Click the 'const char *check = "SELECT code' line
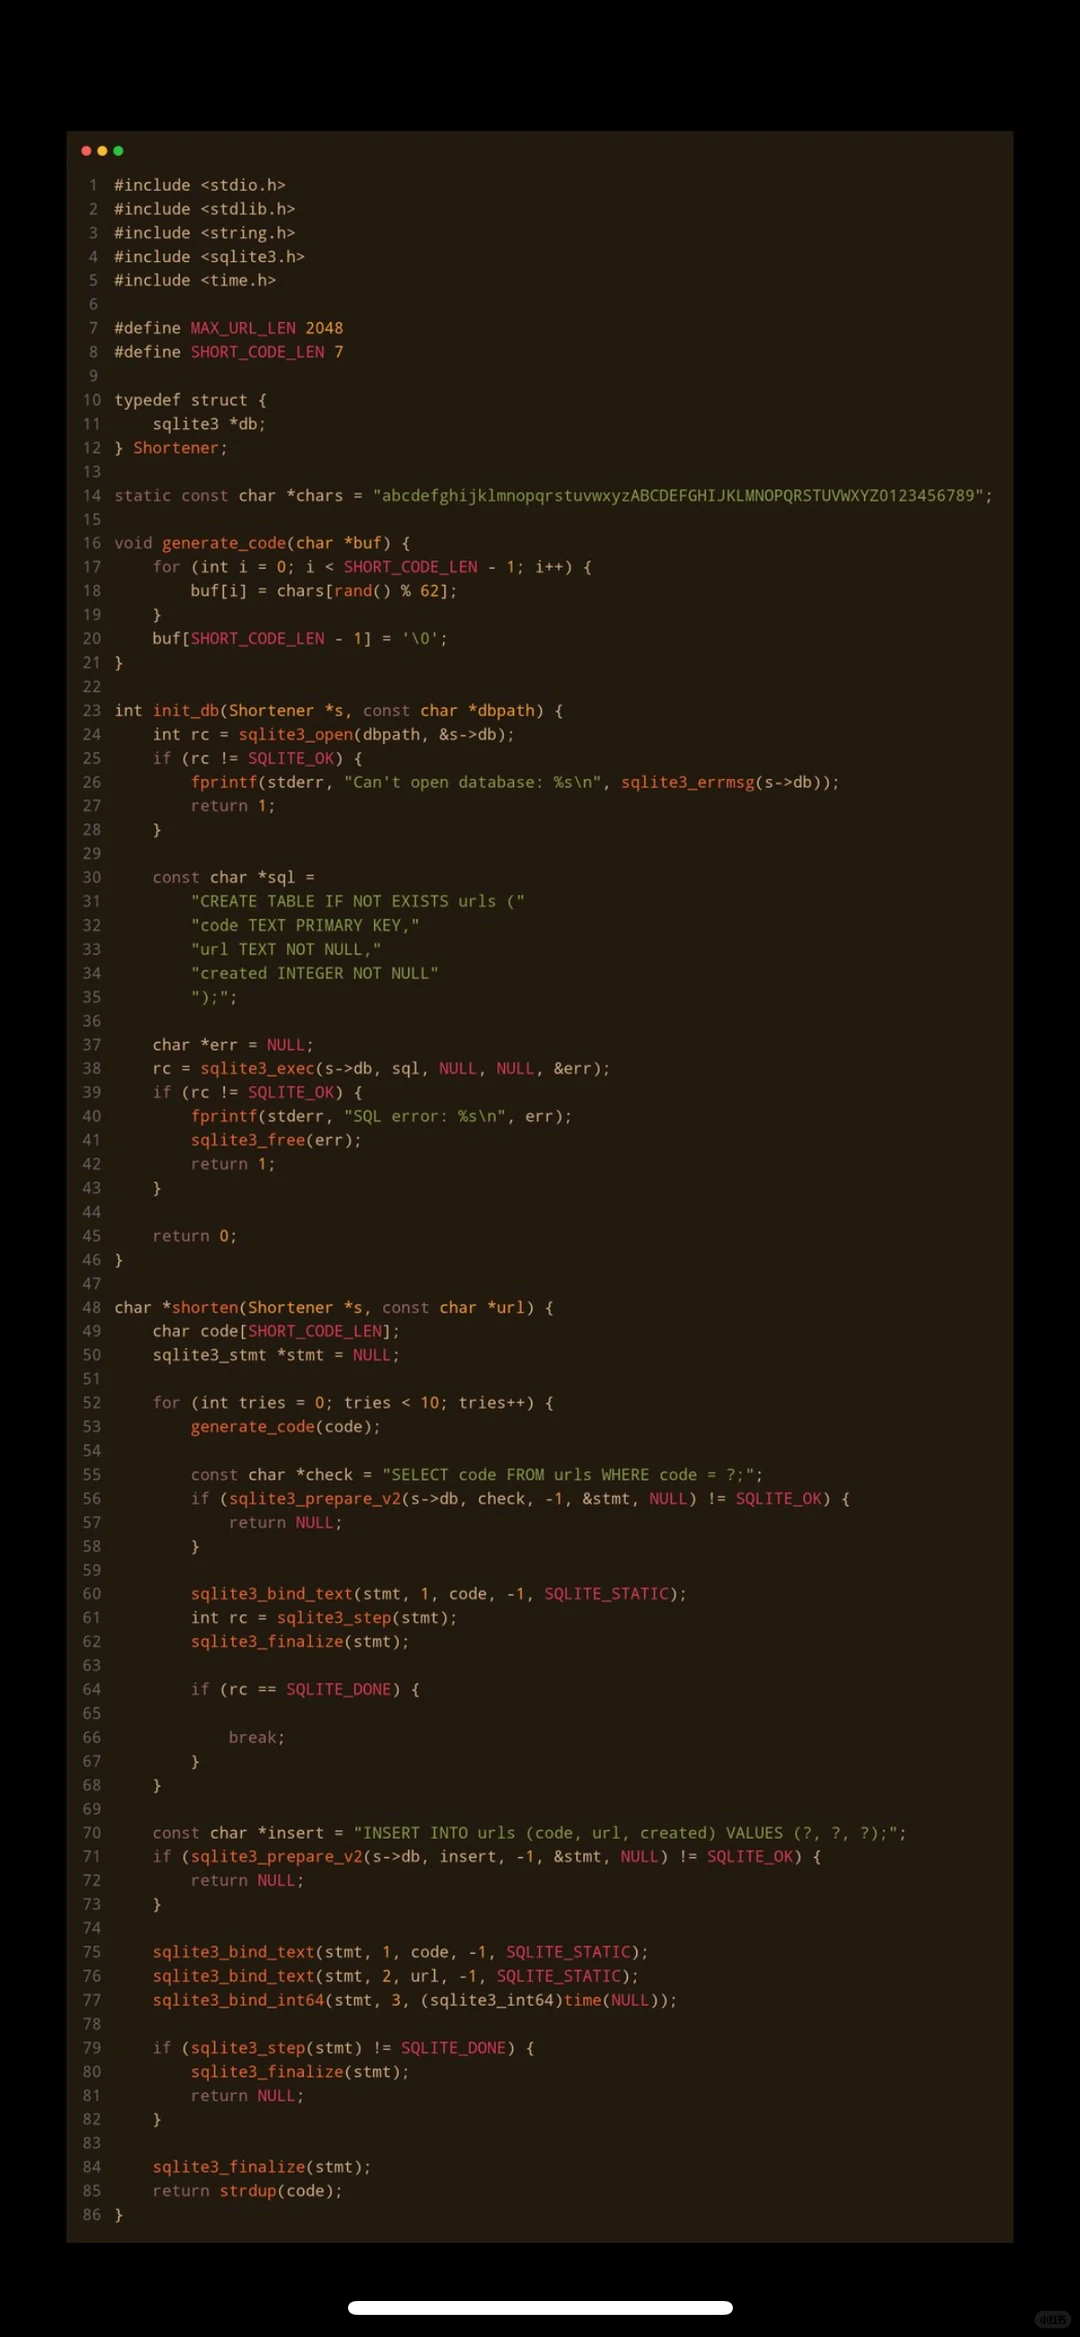Screen dimensions: 1080x2337 (477, 1476)
